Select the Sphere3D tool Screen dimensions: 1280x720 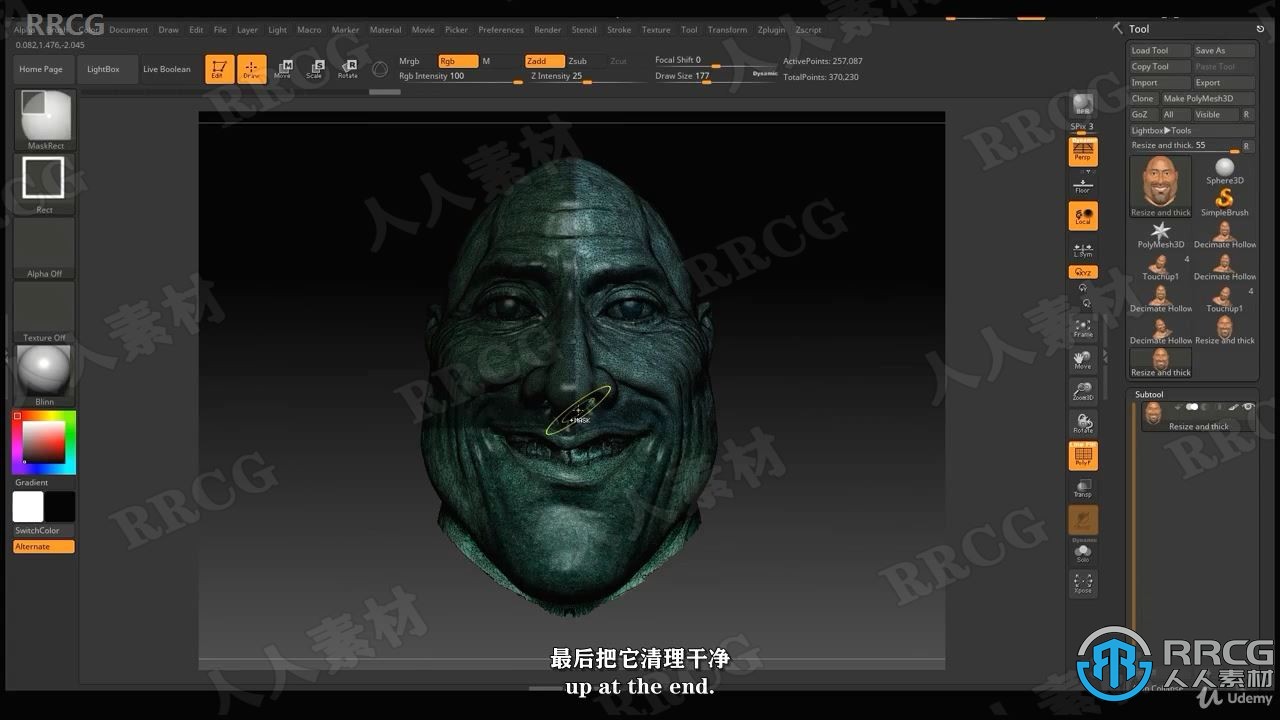click(x=1224, y=171)
